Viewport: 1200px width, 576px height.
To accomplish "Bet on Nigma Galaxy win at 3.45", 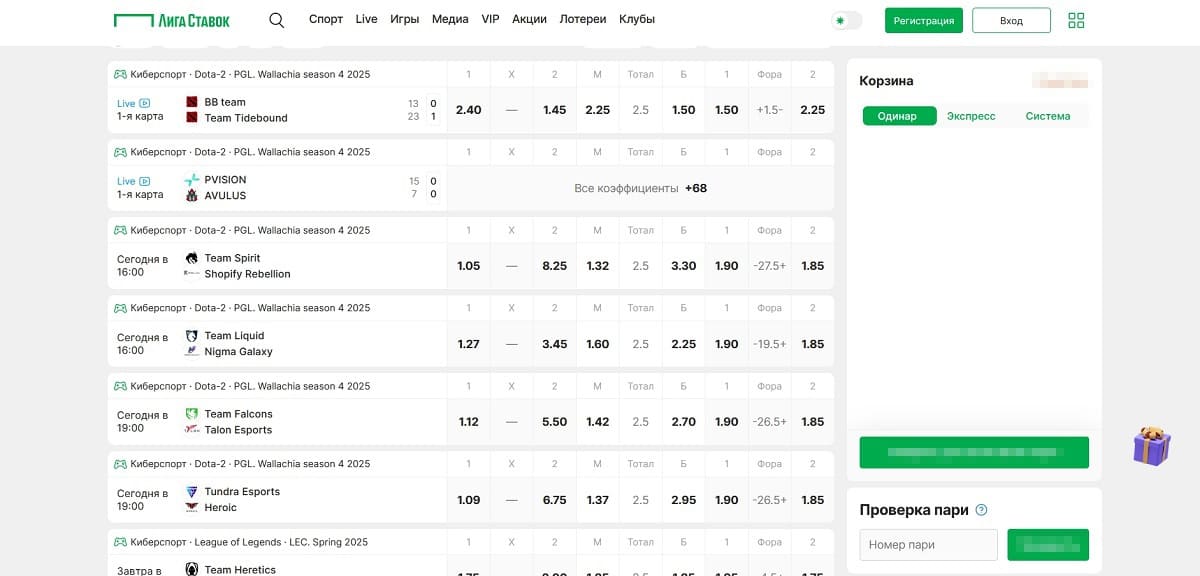I will [x=554, y=344].
